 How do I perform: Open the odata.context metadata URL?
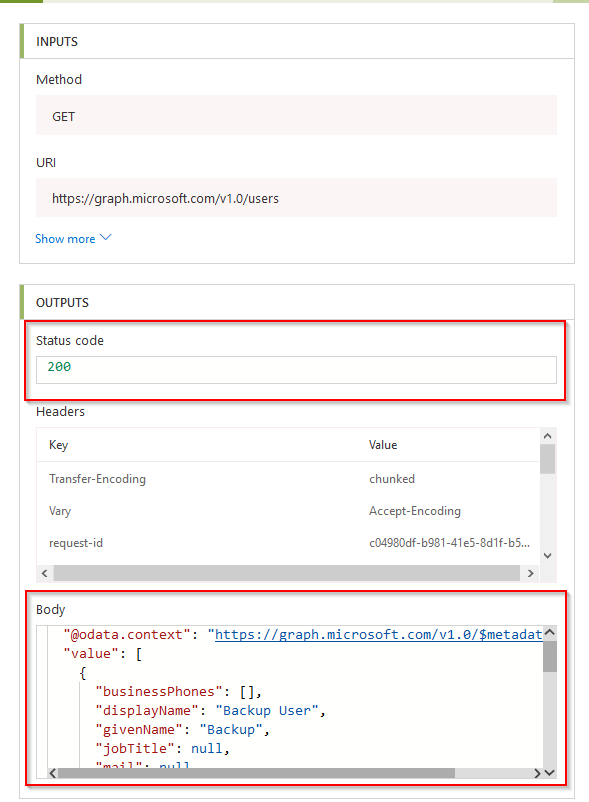[378, 635]
